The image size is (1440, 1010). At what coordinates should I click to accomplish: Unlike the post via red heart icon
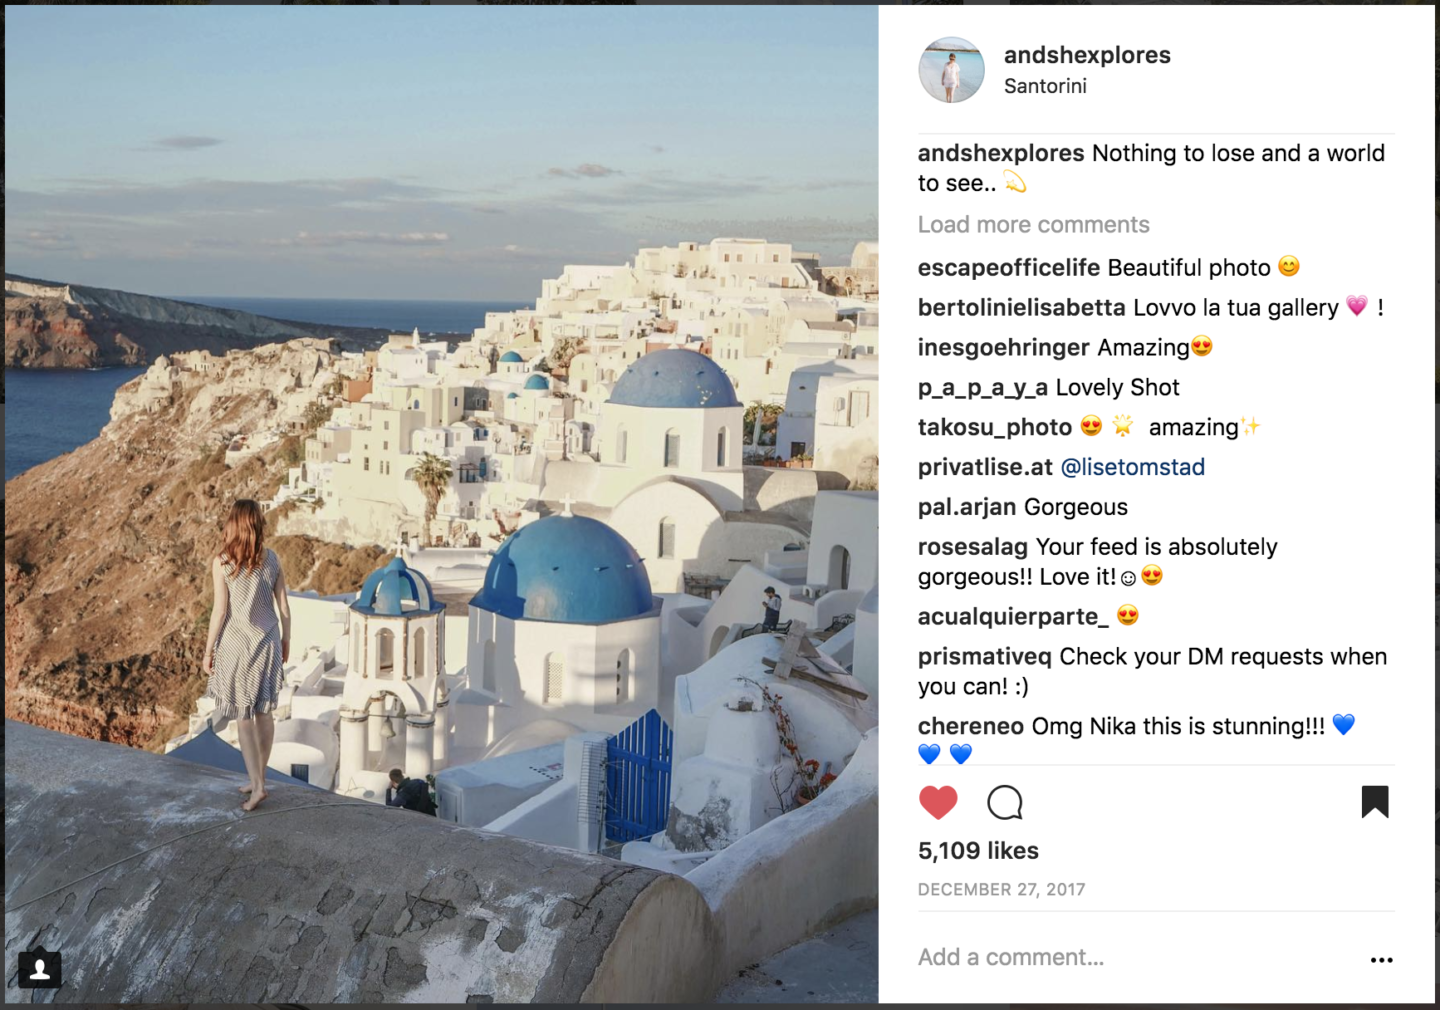(938, 802)
